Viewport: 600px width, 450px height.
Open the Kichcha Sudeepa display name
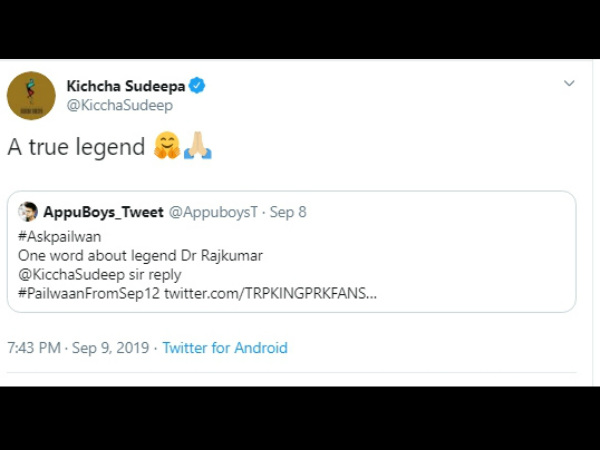click(124, 86)
